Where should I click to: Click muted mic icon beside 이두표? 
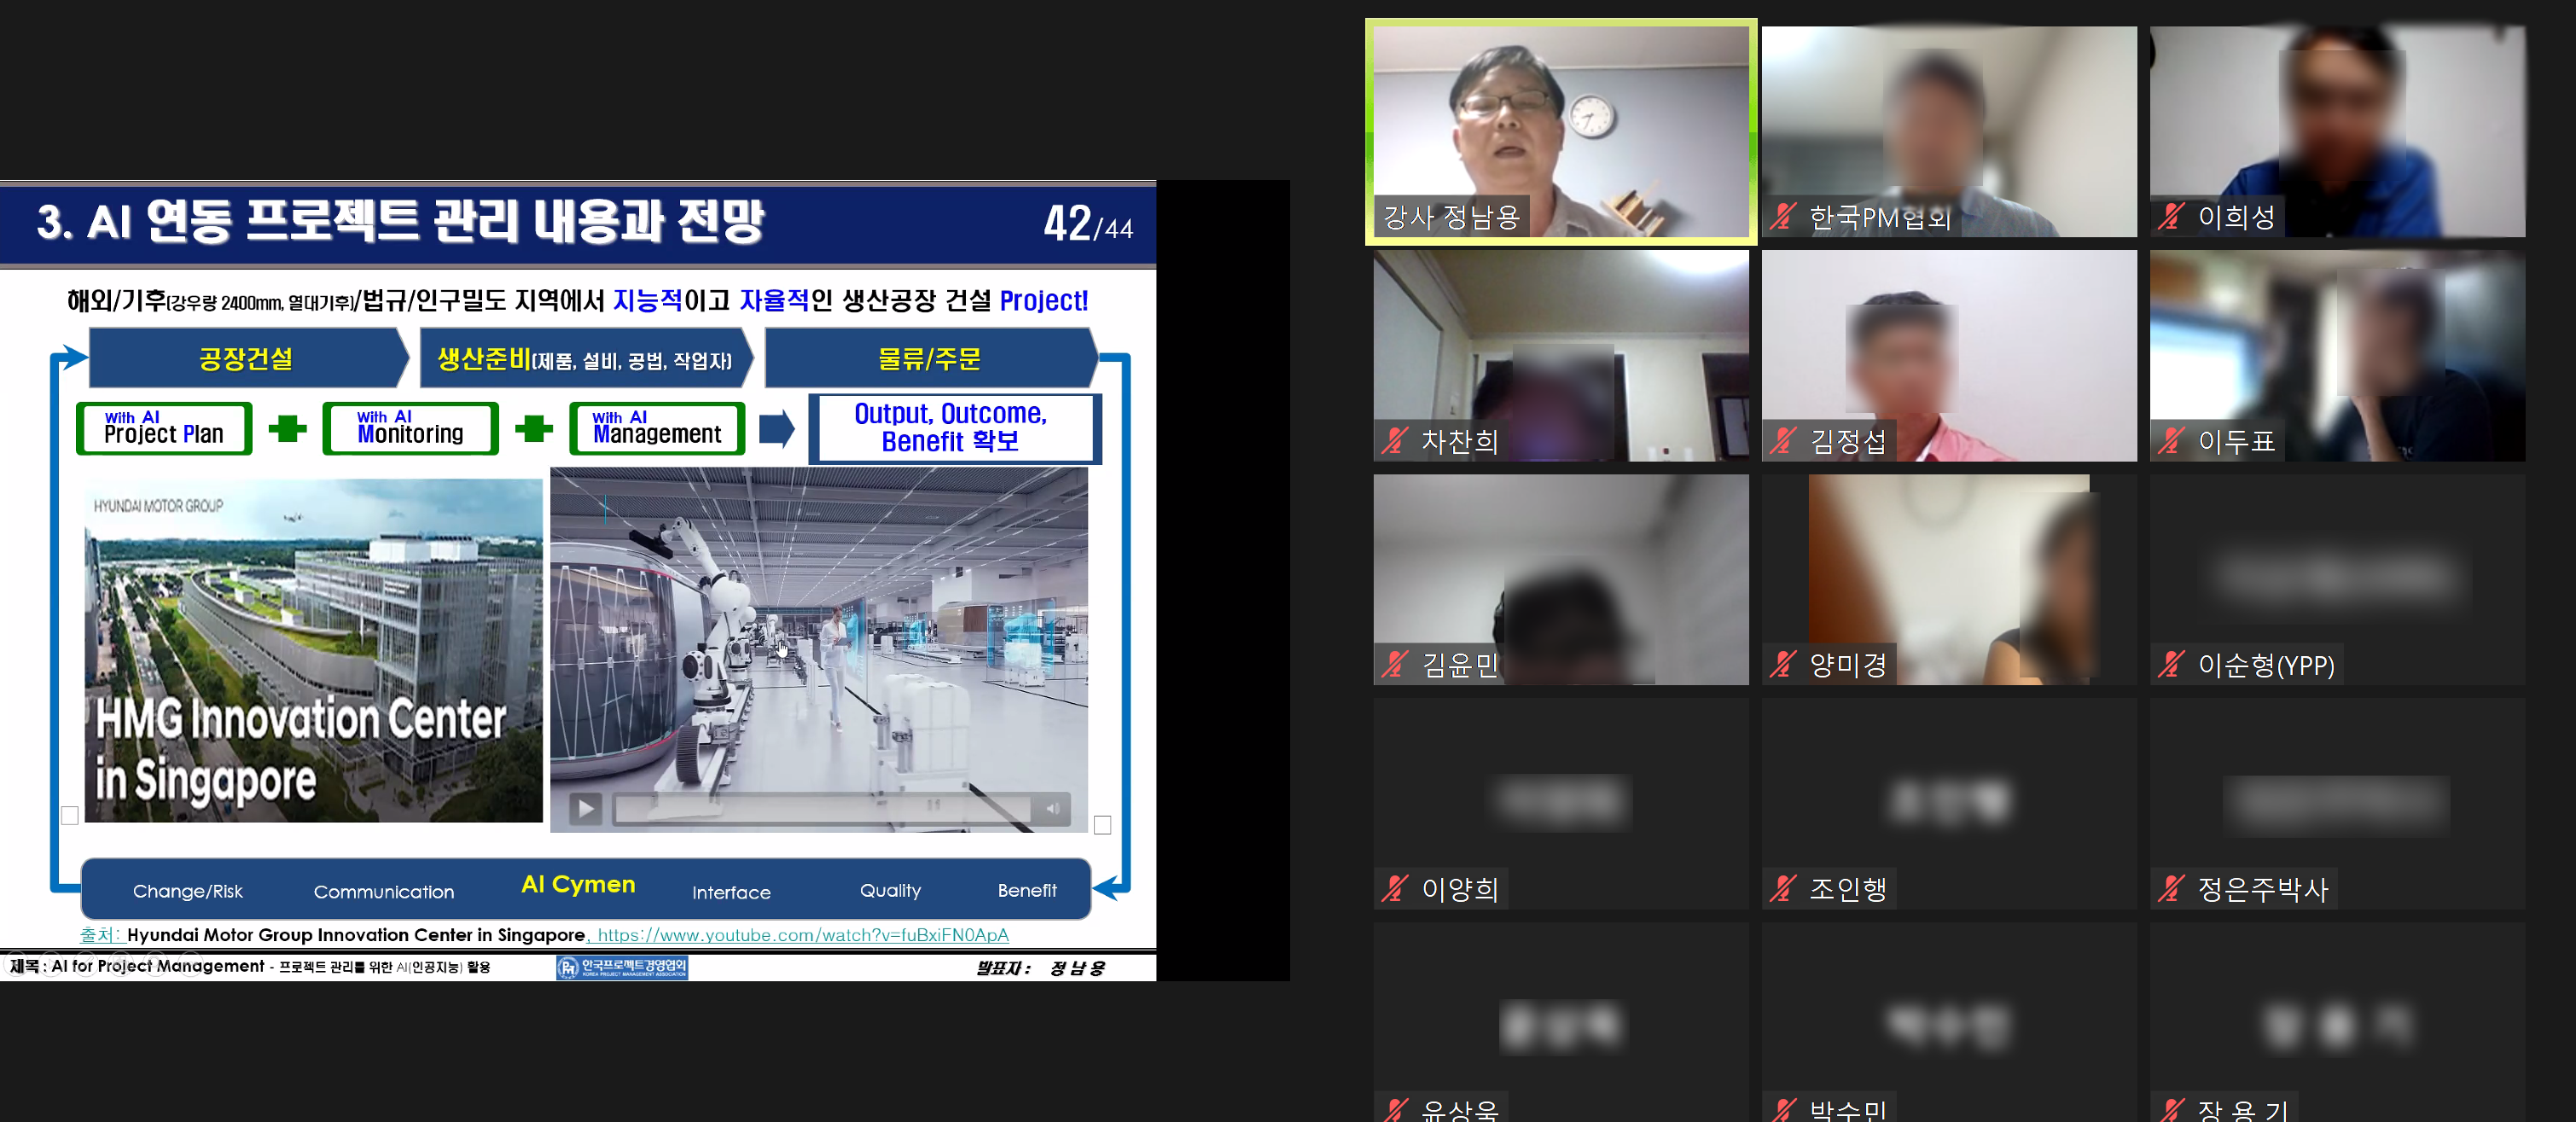[2170, 441]
